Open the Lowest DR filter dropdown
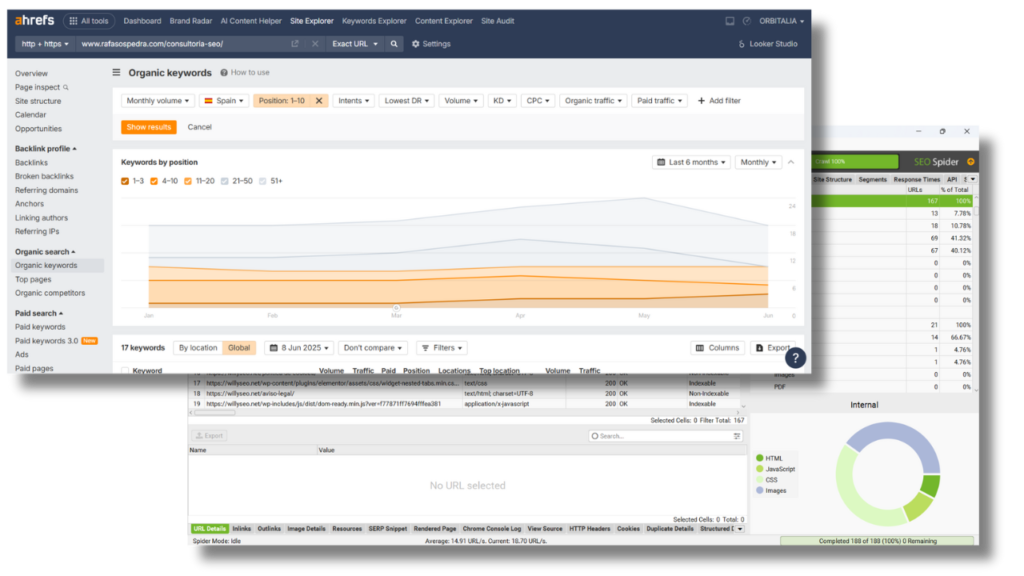 pyautogui.click(x=406, y=101)
